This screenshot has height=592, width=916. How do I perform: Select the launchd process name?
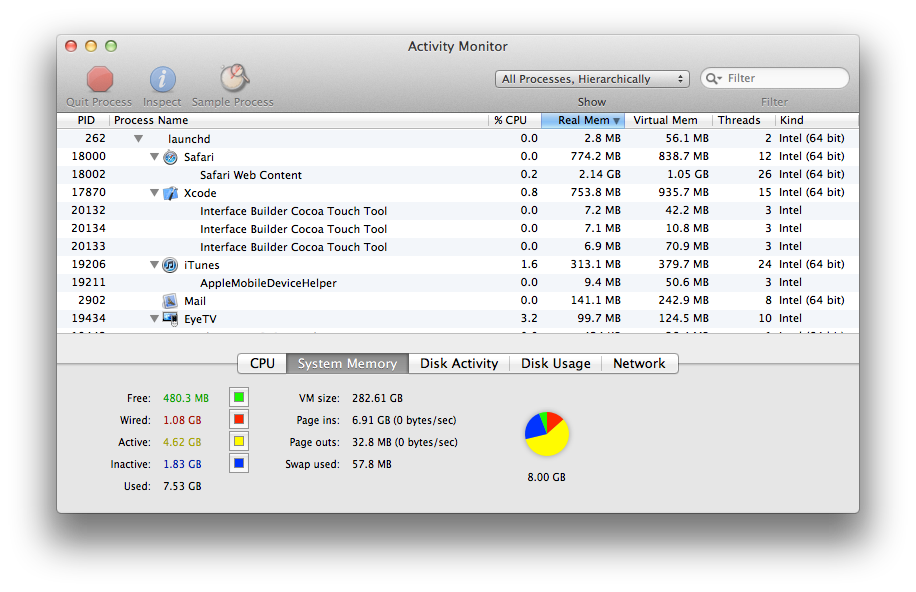[189, 139]
